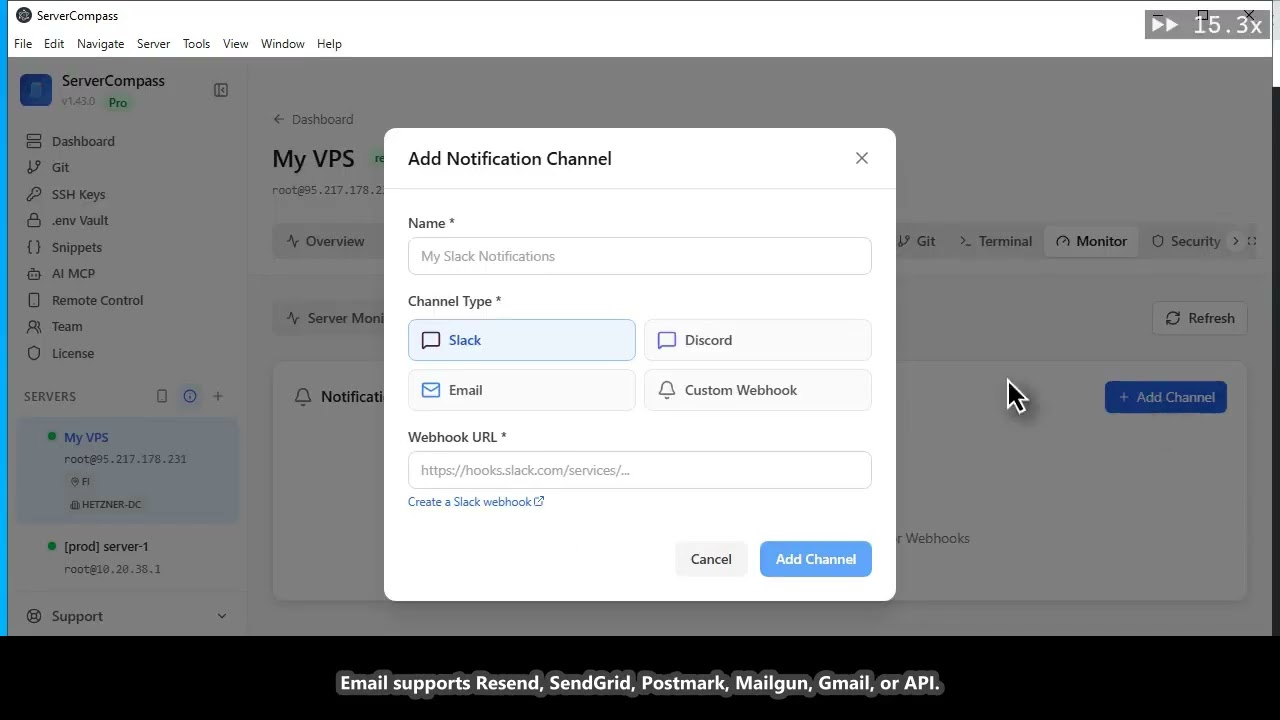Select Discord channel type
1280x720 pixels.
click(758, 340)
